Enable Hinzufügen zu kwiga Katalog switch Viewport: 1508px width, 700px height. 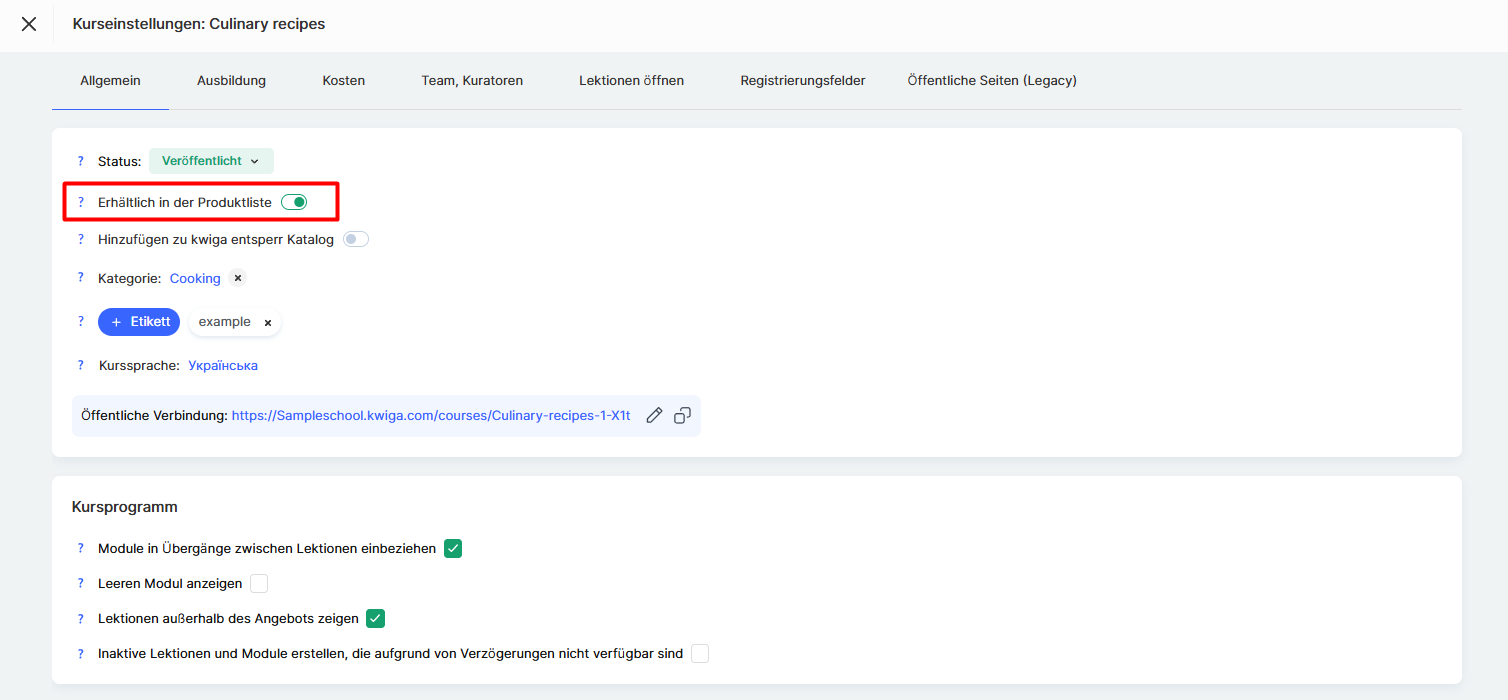tap(356, 239)
